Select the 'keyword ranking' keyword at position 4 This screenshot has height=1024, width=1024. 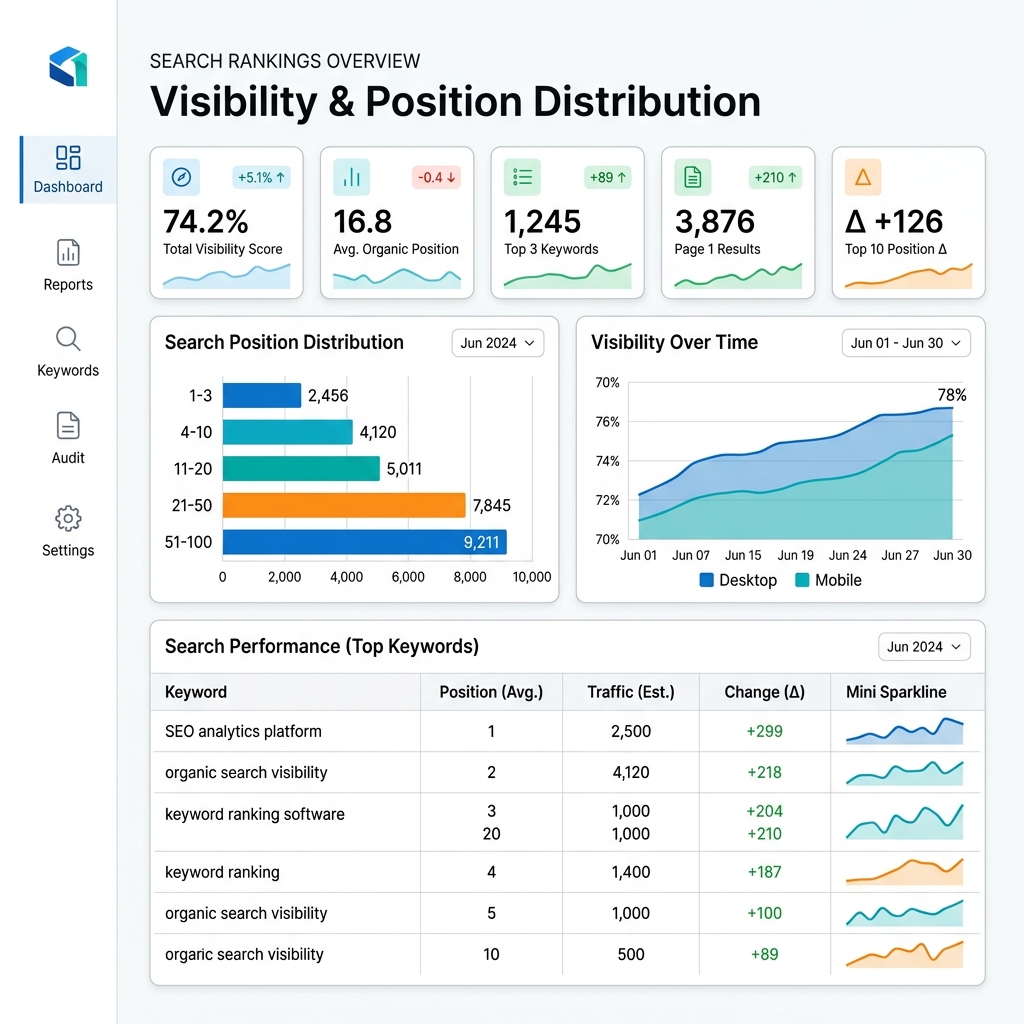coord(222,872)
